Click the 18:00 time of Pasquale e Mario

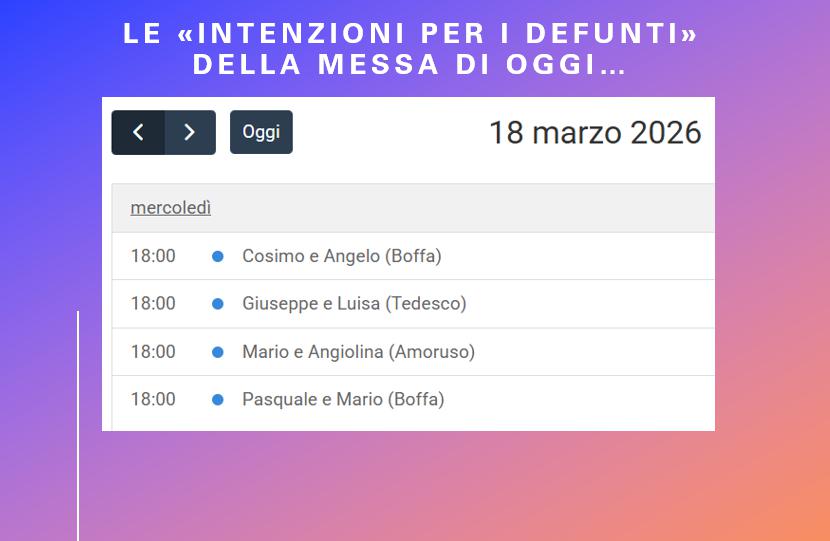point(153,399)
